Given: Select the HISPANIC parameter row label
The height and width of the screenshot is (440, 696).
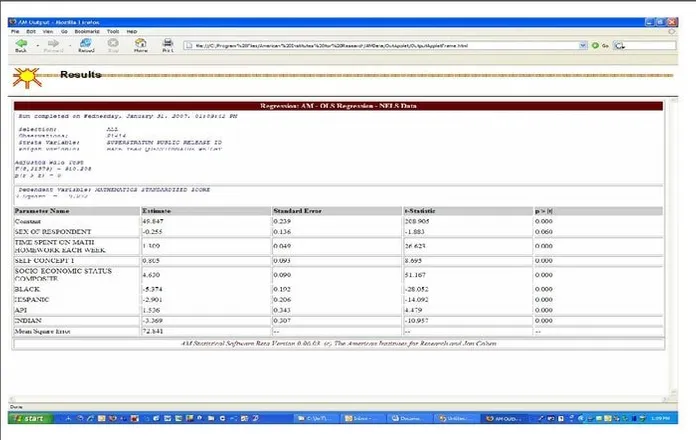Looking at the screenshot, I should [32, 300].
